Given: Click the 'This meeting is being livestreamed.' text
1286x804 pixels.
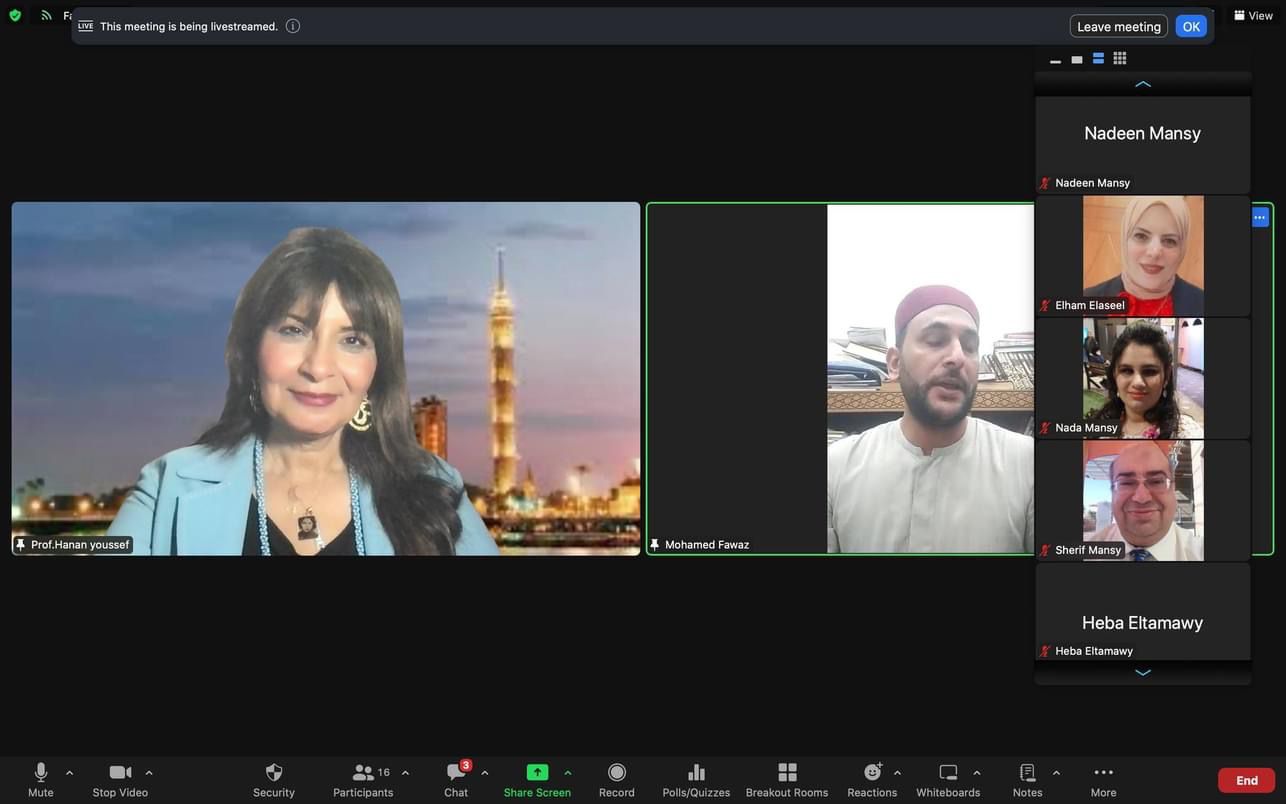Looking at the screenshot, I should tap(189, 26).
